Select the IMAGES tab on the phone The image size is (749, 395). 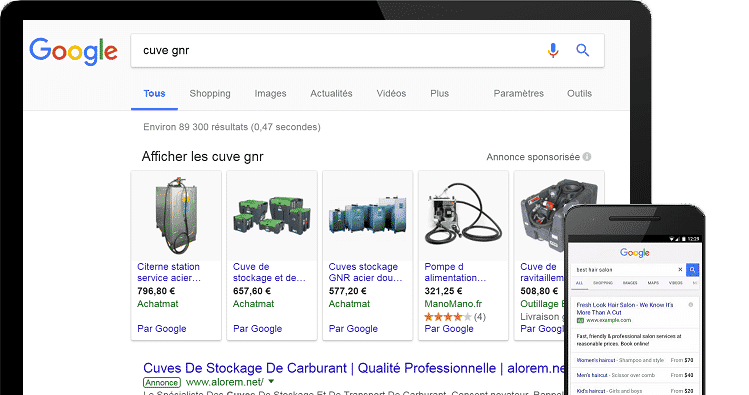[x=630, y=283]
